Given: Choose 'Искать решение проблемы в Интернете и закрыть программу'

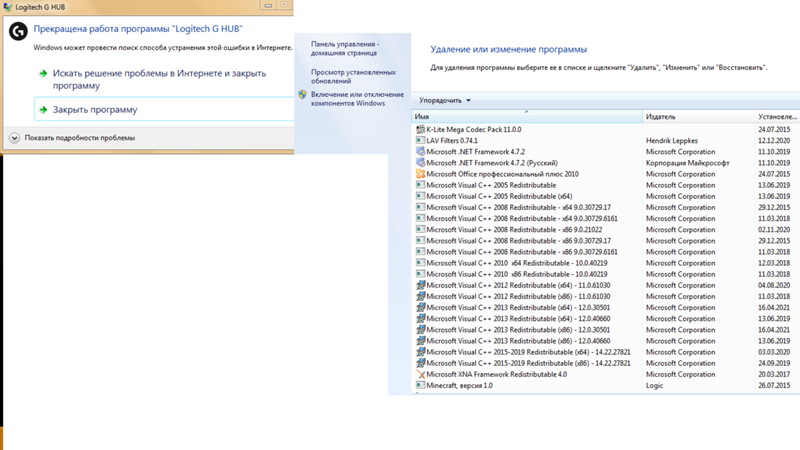Looking at the screenshot, I should [x=160, y=80].
